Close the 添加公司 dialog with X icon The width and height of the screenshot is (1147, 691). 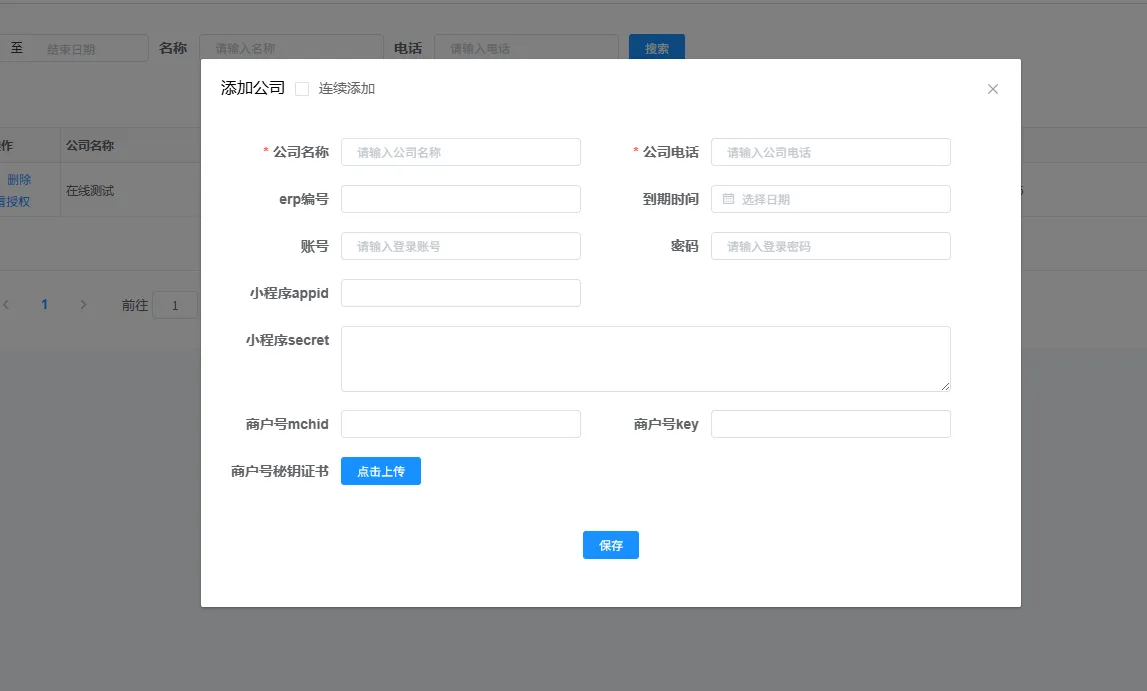(993, 89)
